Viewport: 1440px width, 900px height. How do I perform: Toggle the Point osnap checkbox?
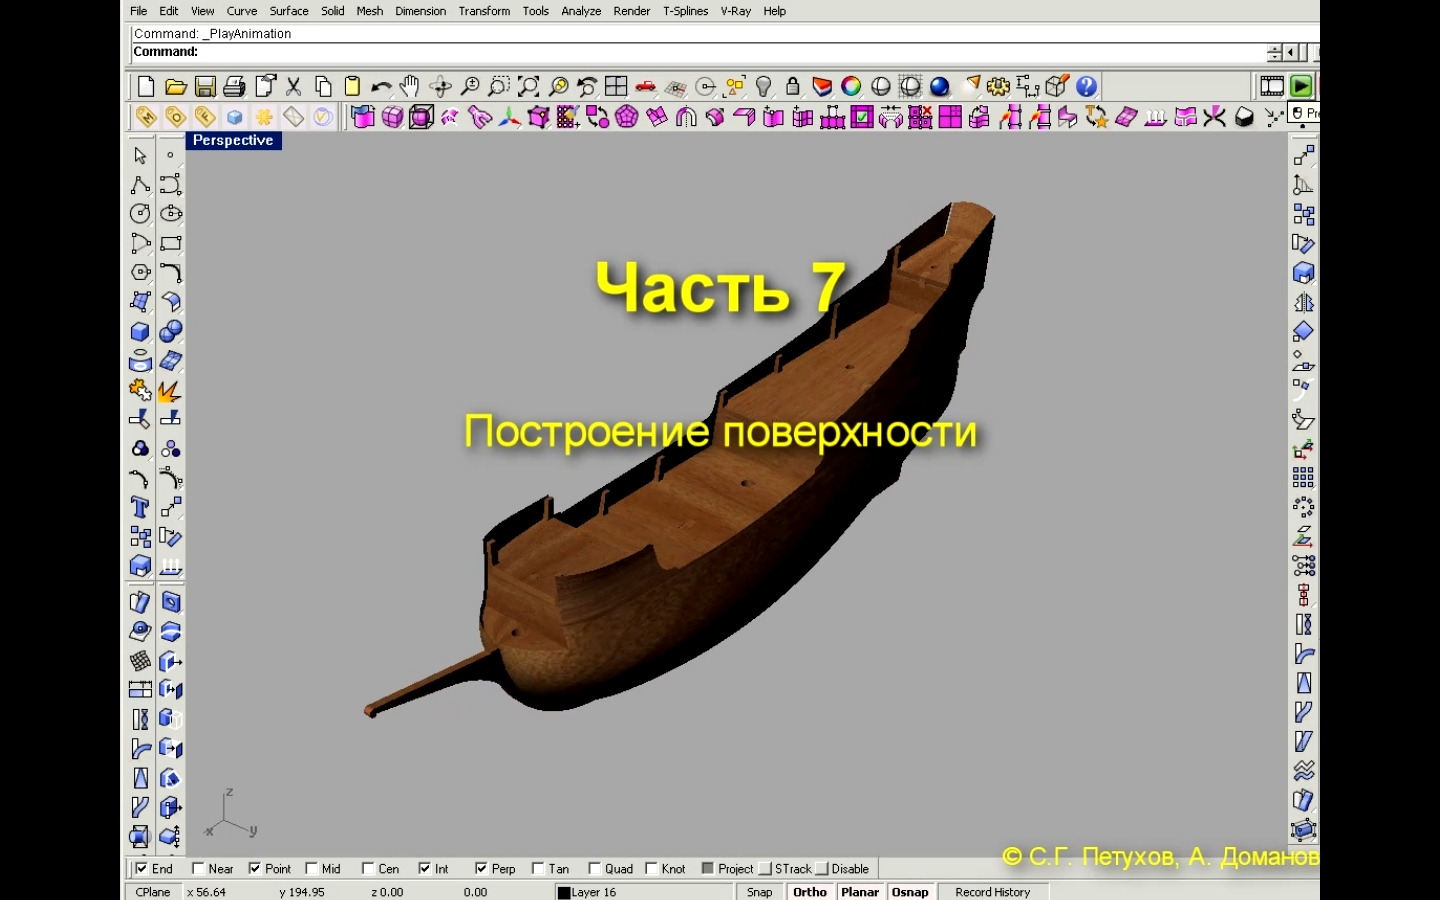(255, 869)
